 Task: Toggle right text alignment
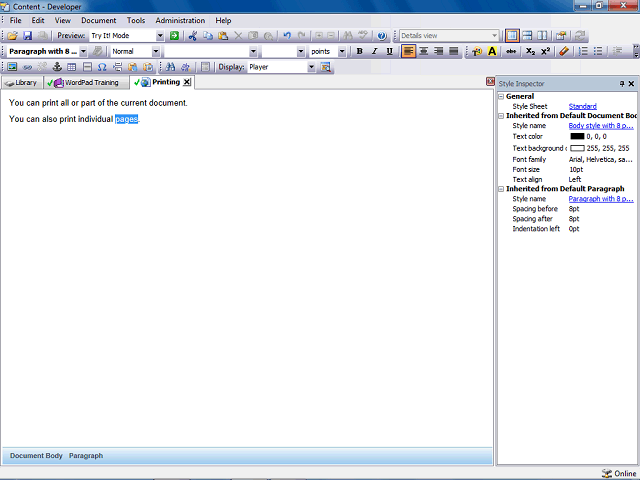pyautogui.click(x=439, y=51)
